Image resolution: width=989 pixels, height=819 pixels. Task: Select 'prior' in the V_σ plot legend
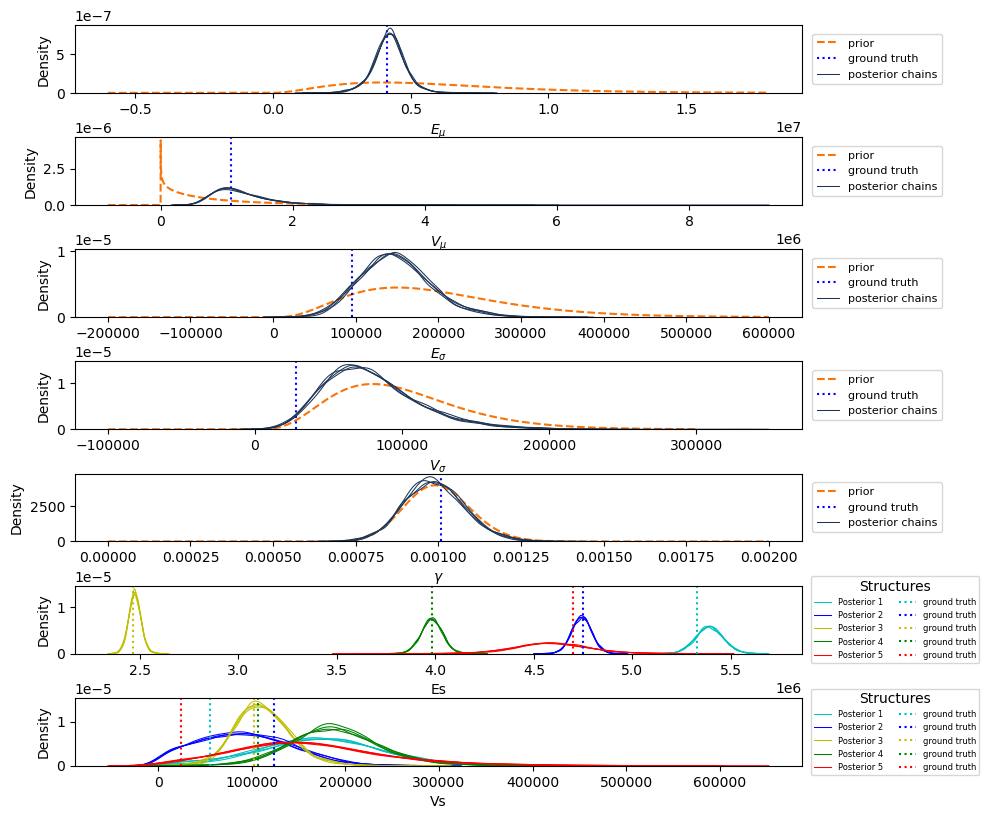pos(860,379)
